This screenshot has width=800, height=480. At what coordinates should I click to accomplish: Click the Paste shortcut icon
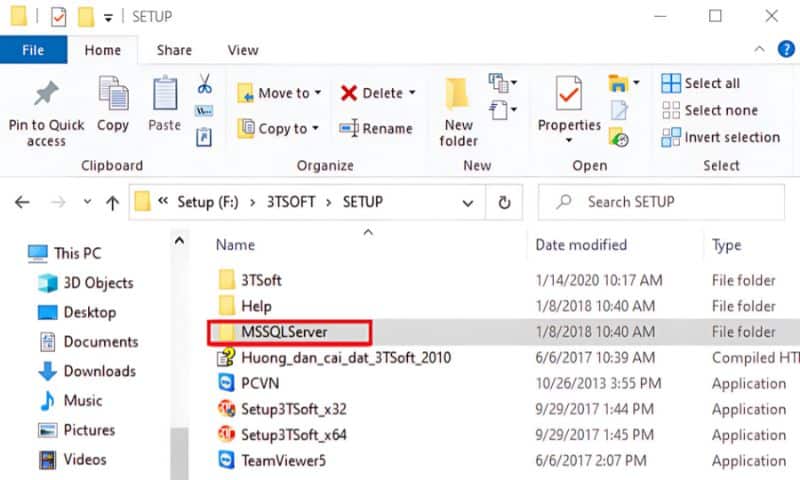(x=204, y=137)
